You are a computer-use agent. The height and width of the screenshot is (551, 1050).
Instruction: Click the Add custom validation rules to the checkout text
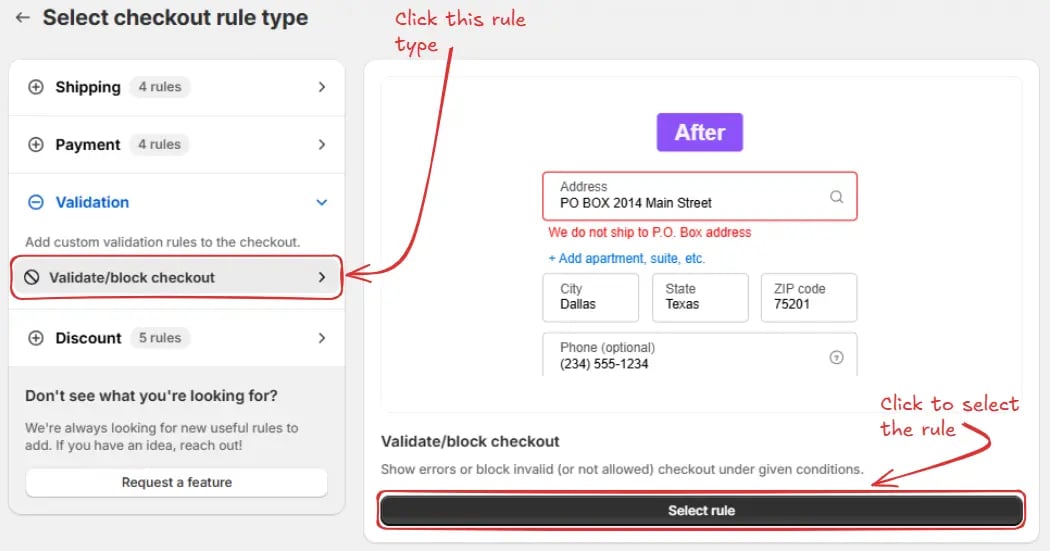click(163, 242)
